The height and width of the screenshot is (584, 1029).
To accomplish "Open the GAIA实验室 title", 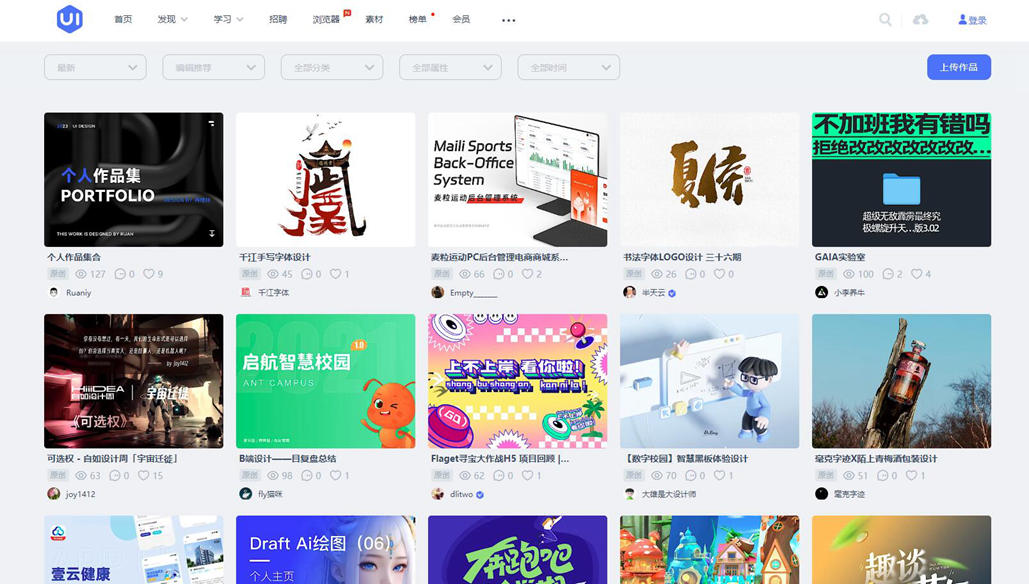I will tap(840, 257).
